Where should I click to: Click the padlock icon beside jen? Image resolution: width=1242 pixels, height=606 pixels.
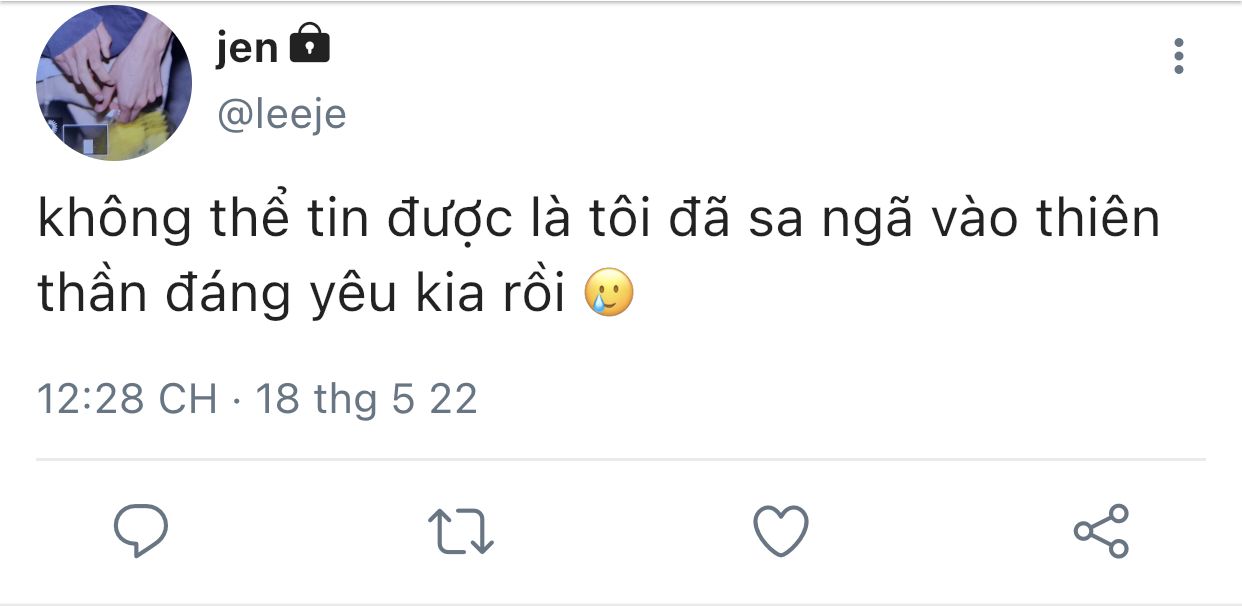pyautogui.click(x=309, y=47)
